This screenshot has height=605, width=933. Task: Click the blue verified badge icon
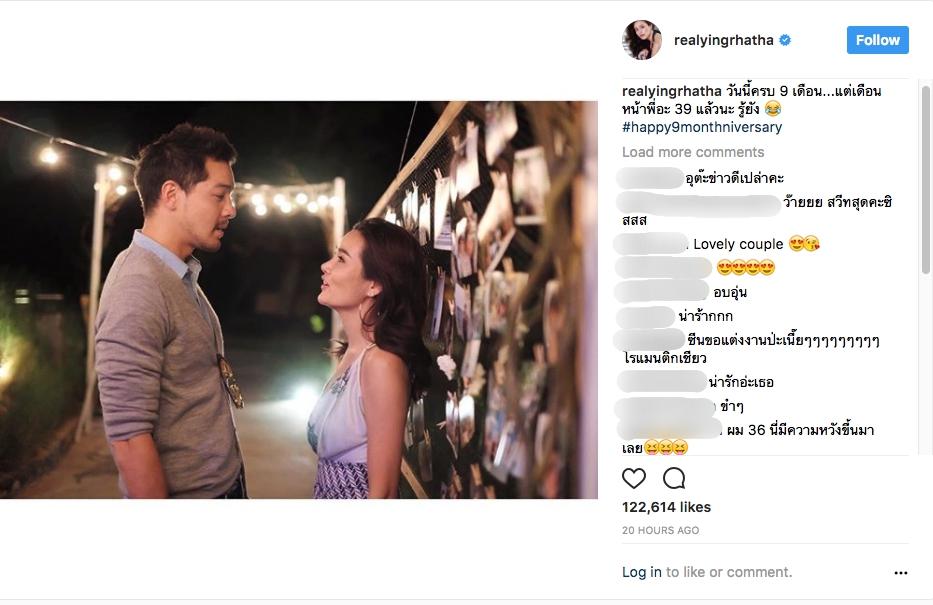click(786, 41)
